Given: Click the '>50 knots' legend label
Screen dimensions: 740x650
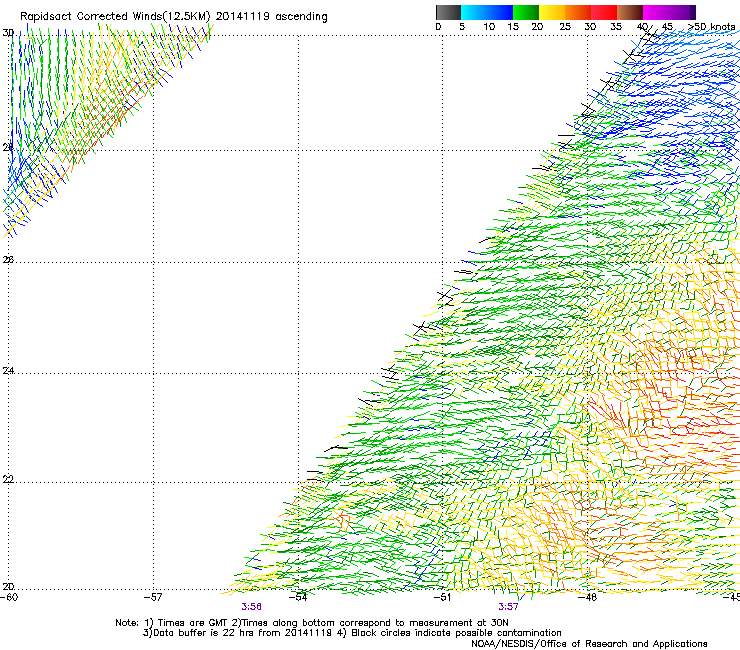Looking at the screenshot, I should [x=711, y=26].
